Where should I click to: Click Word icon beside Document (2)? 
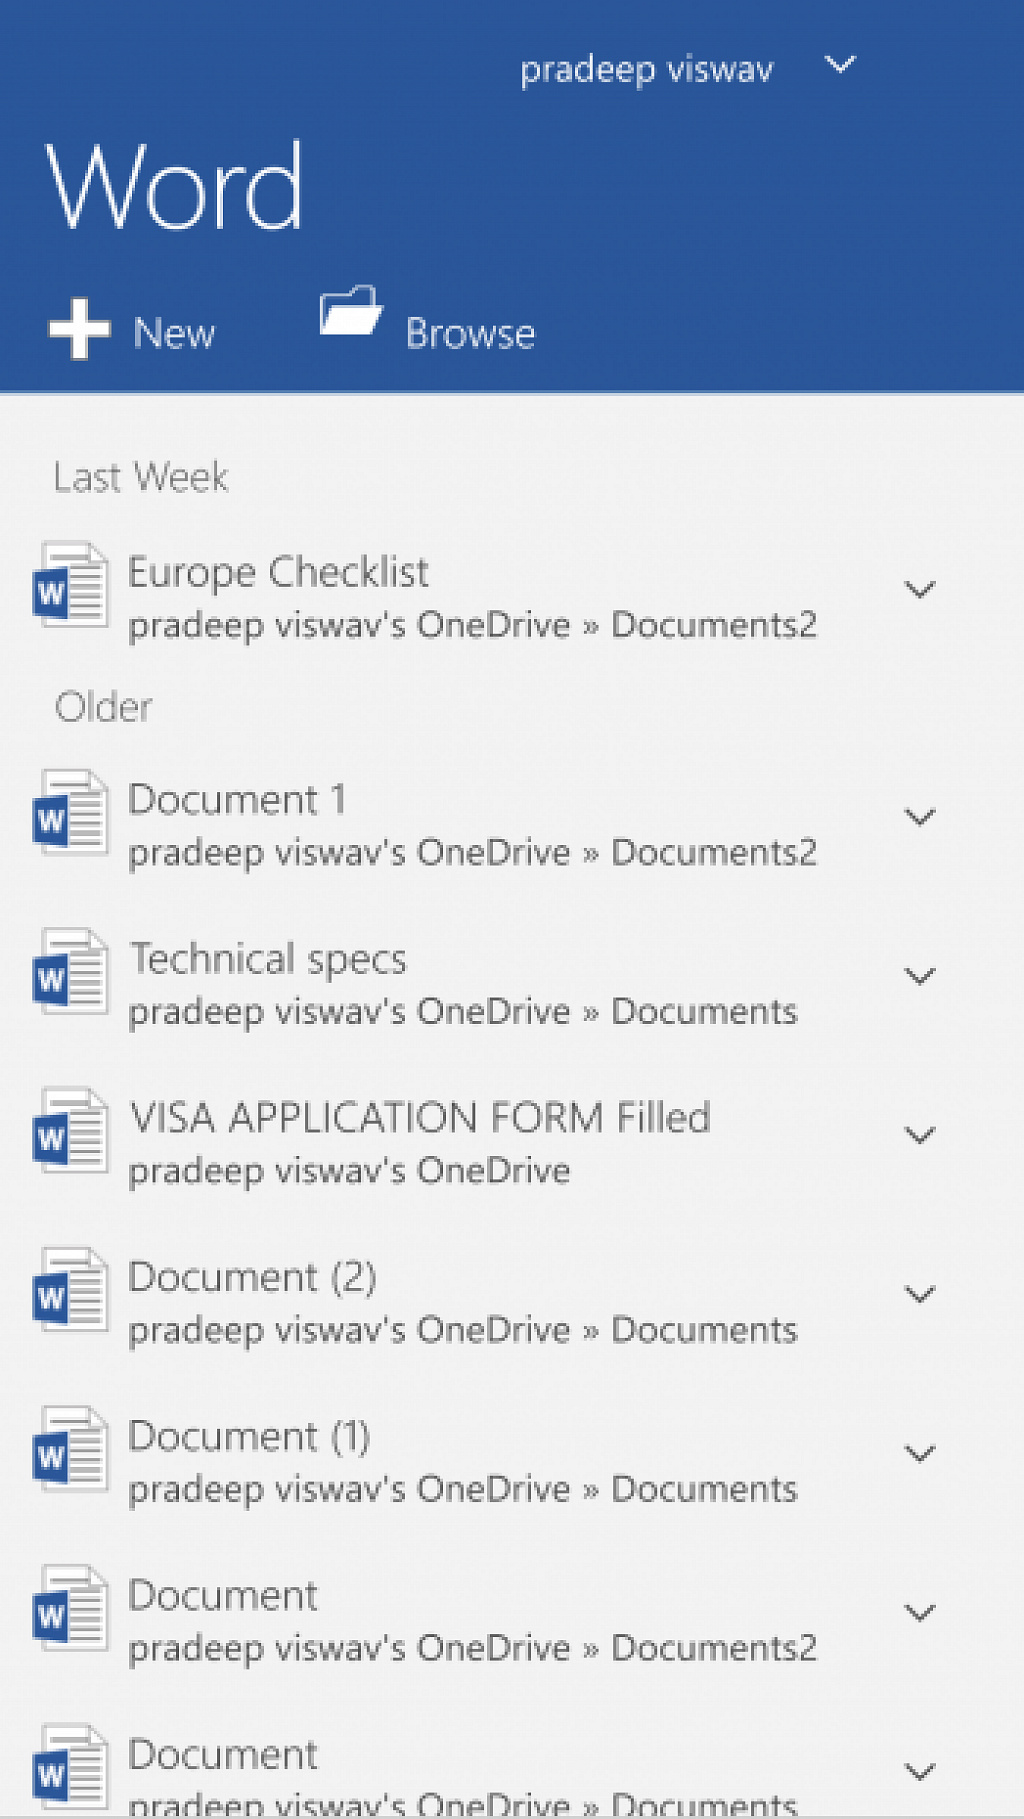pos(70,1289)
